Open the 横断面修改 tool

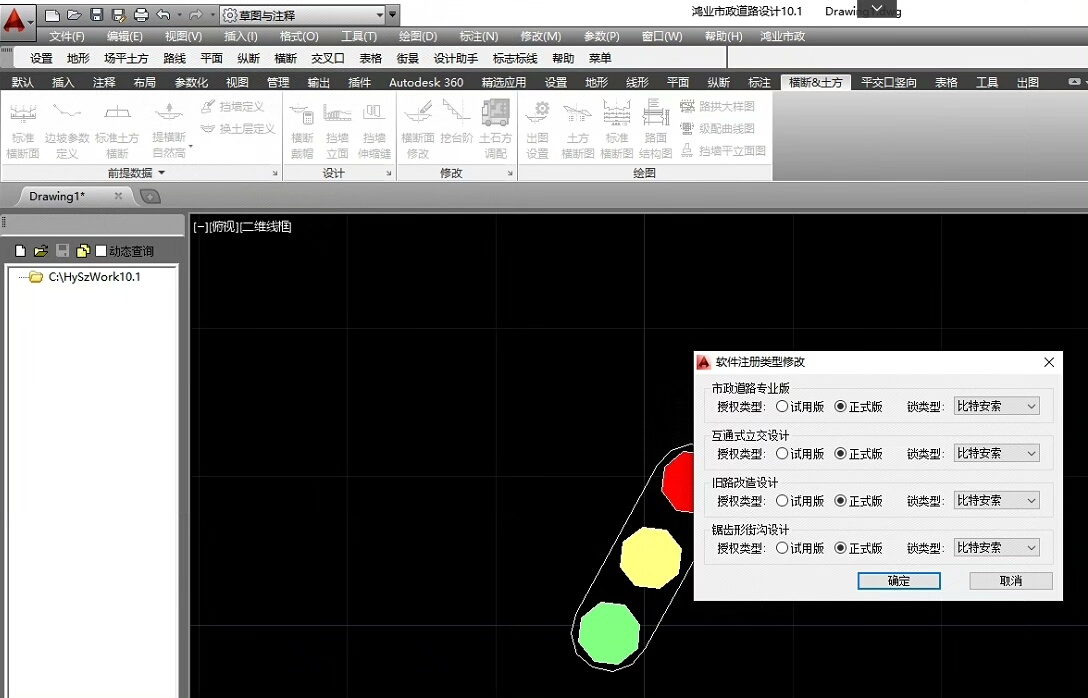tap(418, 130)
